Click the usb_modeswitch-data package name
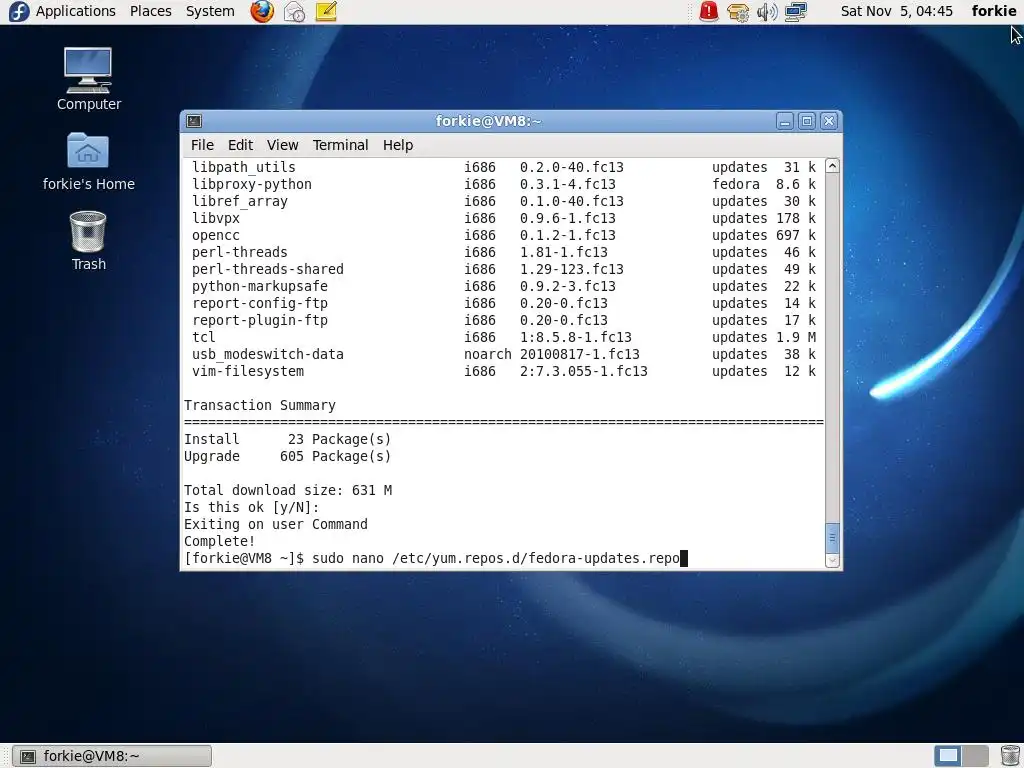The image size is (1024, 768). click(x=268, y=354)
